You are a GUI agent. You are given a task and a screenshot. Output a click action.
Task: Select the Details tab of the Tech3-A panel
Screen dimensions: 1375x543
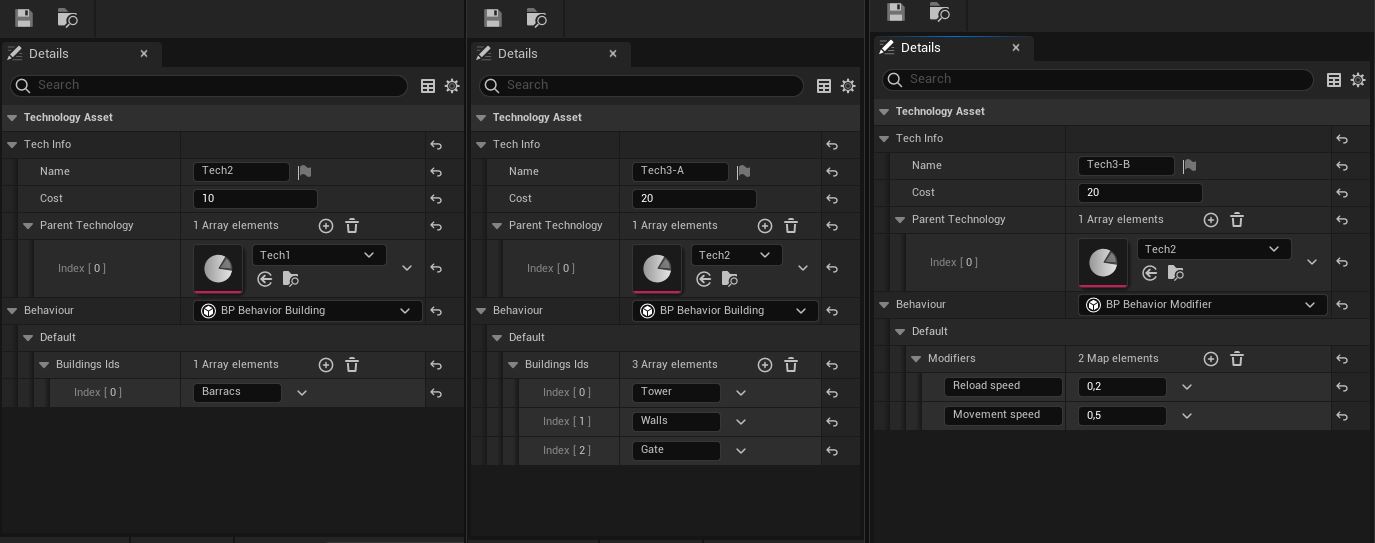517,54
